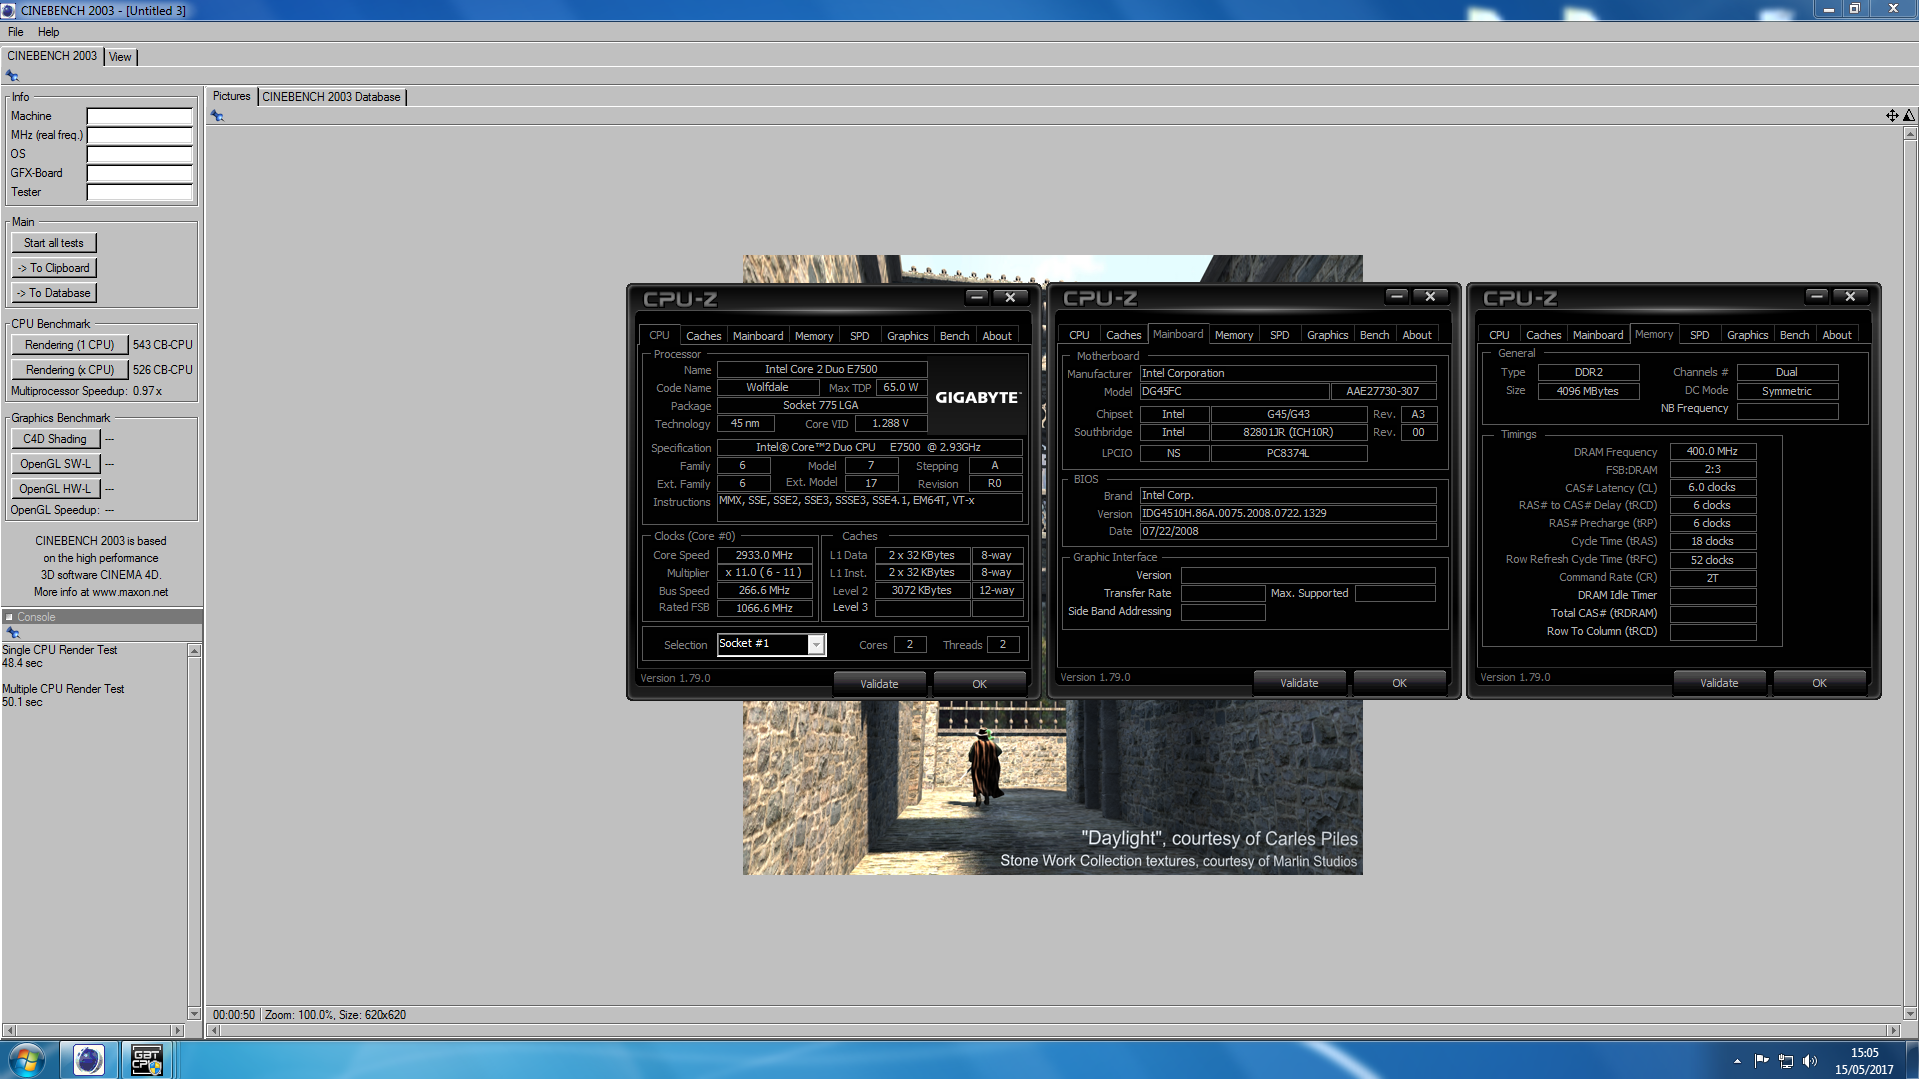
Task: Switch to CINEBENCH 2003 Database tab
Action: point(331,97)
